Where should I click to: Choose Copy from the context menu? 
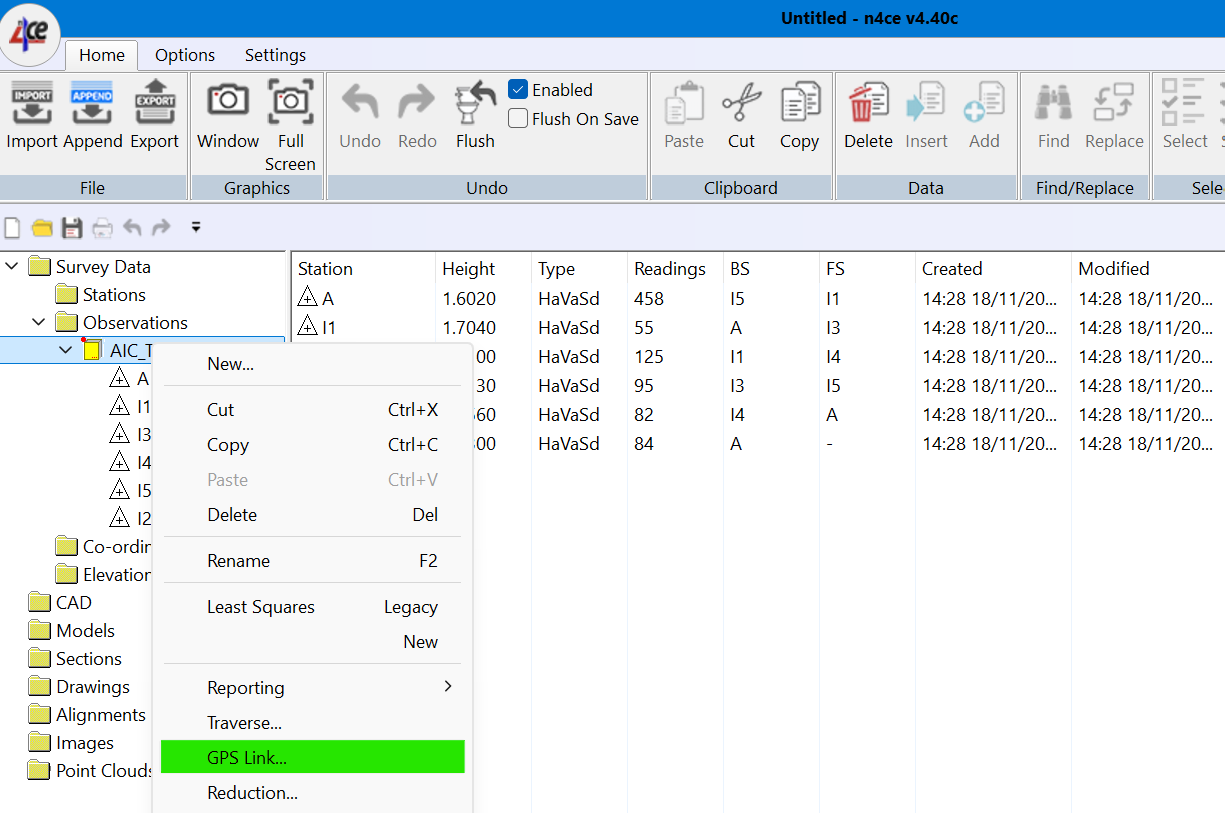point(313,445)
